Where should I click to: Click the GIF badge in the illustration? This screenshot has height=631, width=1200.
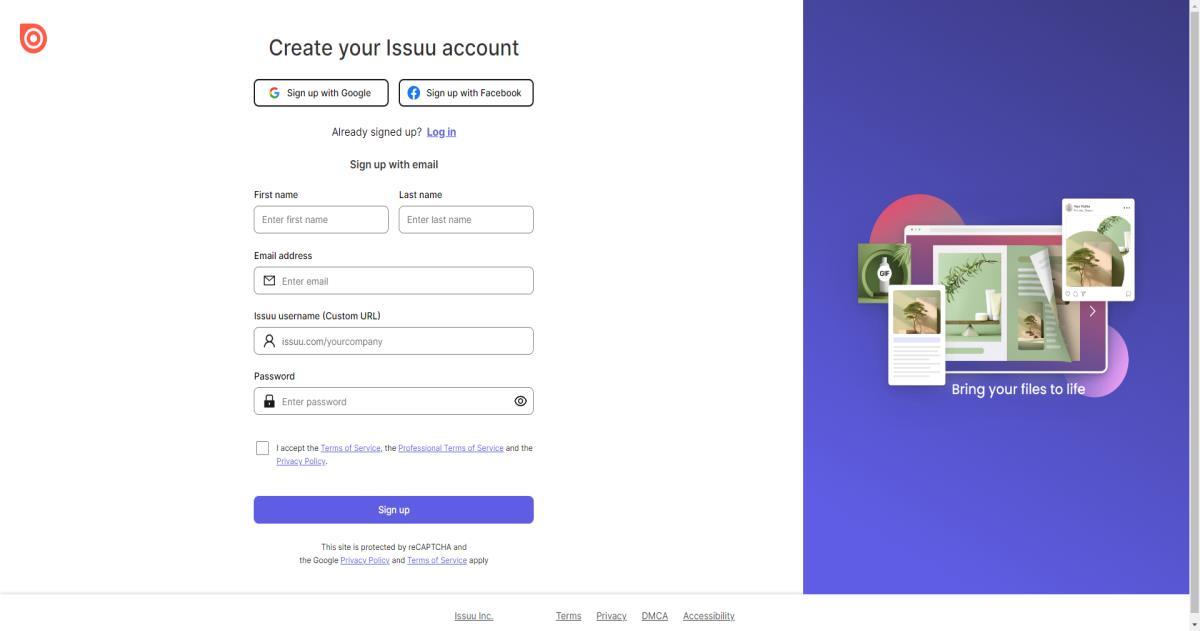click(x=884, y=273)
